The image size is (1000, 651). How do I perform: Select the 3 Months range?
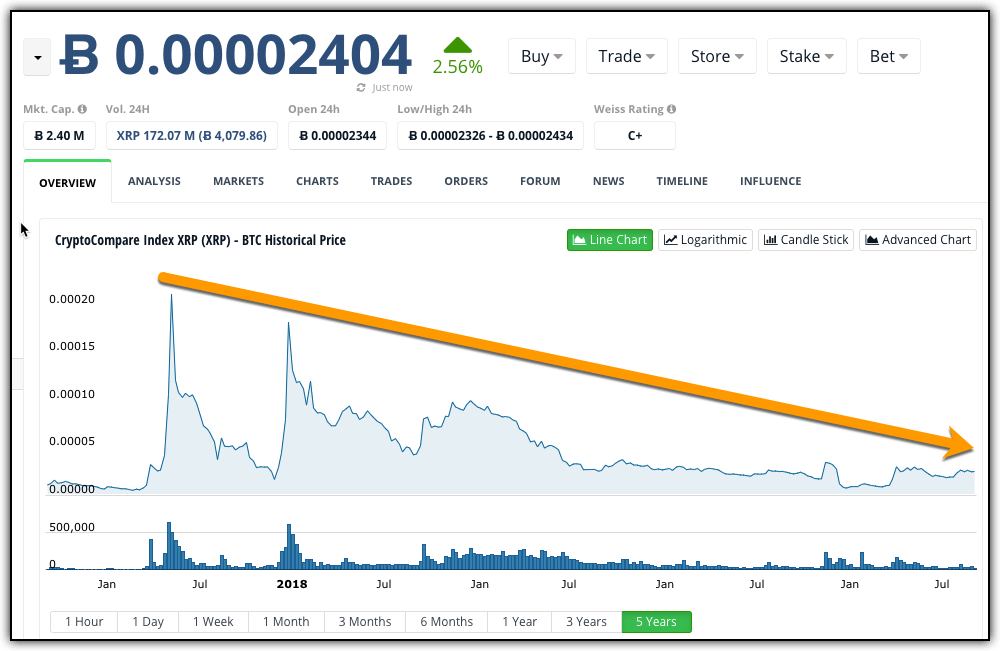[x=365, y=622]
